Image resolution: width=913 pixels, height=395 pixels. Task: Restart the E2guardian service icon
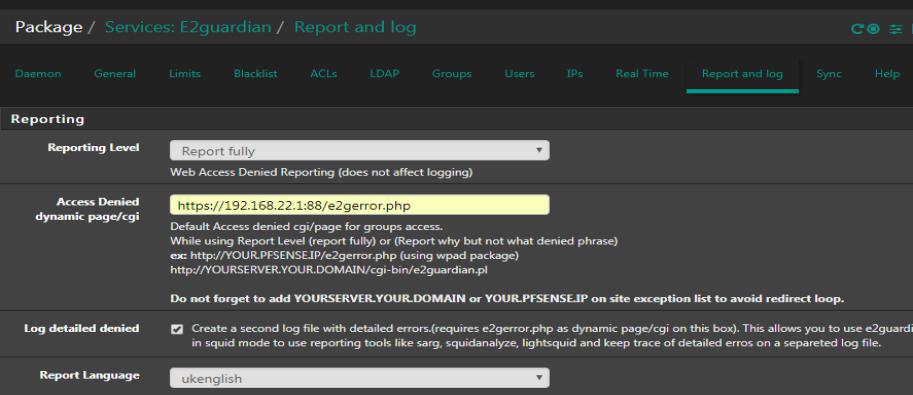point(857,29)
